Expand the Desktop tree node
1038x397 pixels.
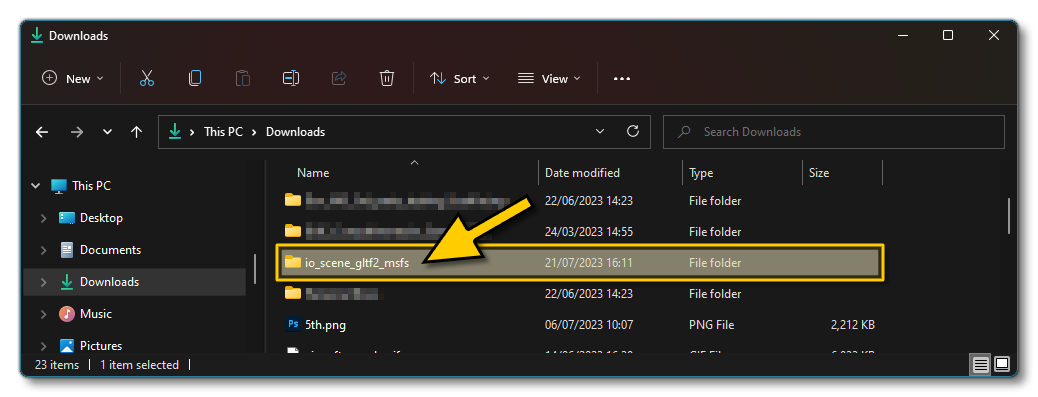click(44, 218)
